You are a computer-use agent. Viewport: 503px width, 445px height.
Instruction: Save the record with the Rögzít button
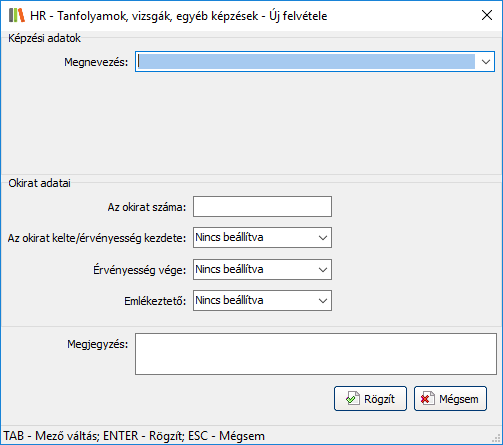pyautogui.click(x=370, y=399)
